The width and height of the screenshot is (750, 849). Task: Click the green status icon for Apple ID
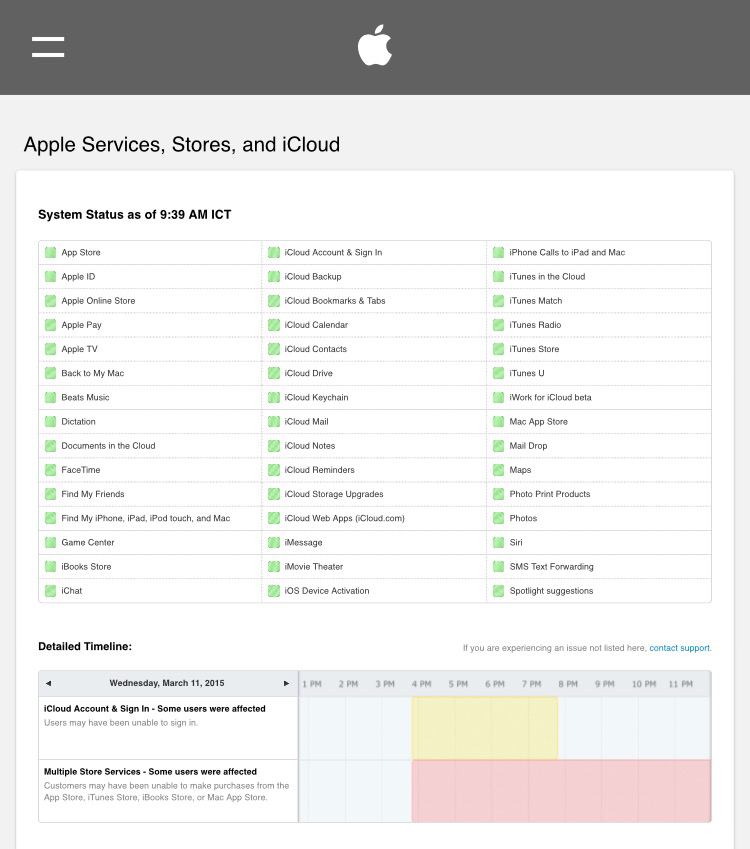pos(50,277)
